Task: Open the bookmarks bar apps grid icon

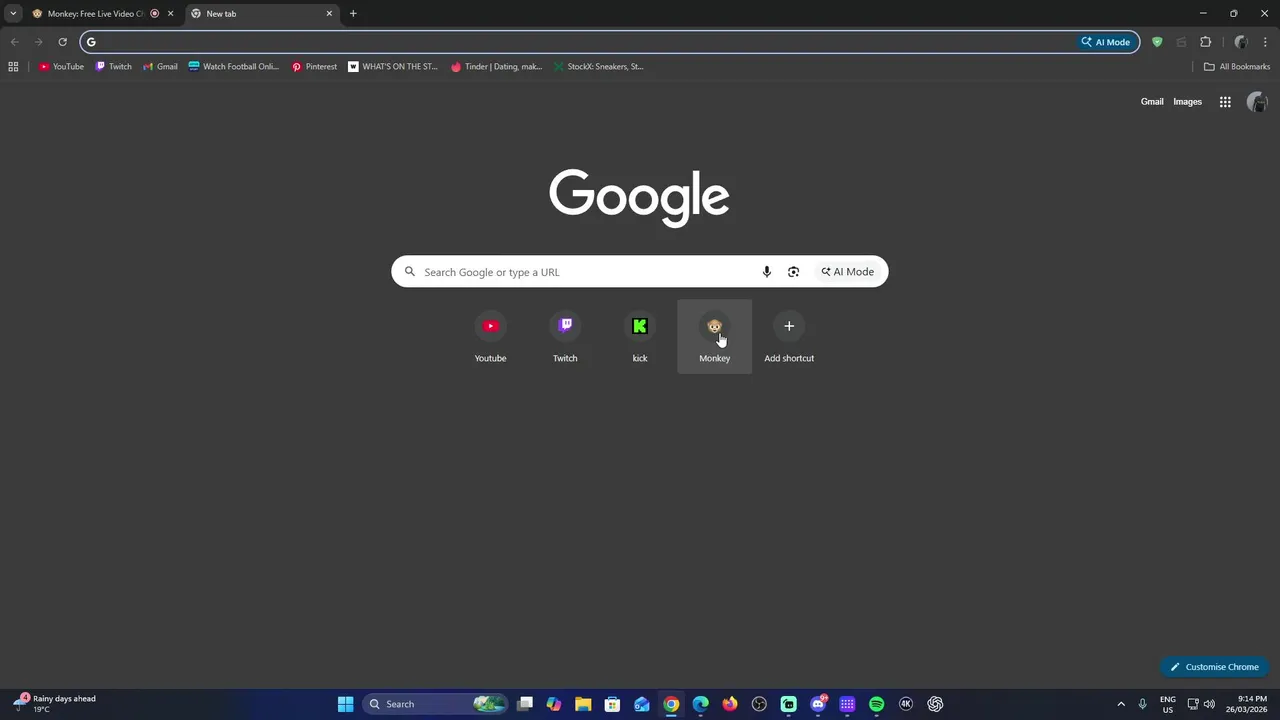Action: (x=13, y=67)
